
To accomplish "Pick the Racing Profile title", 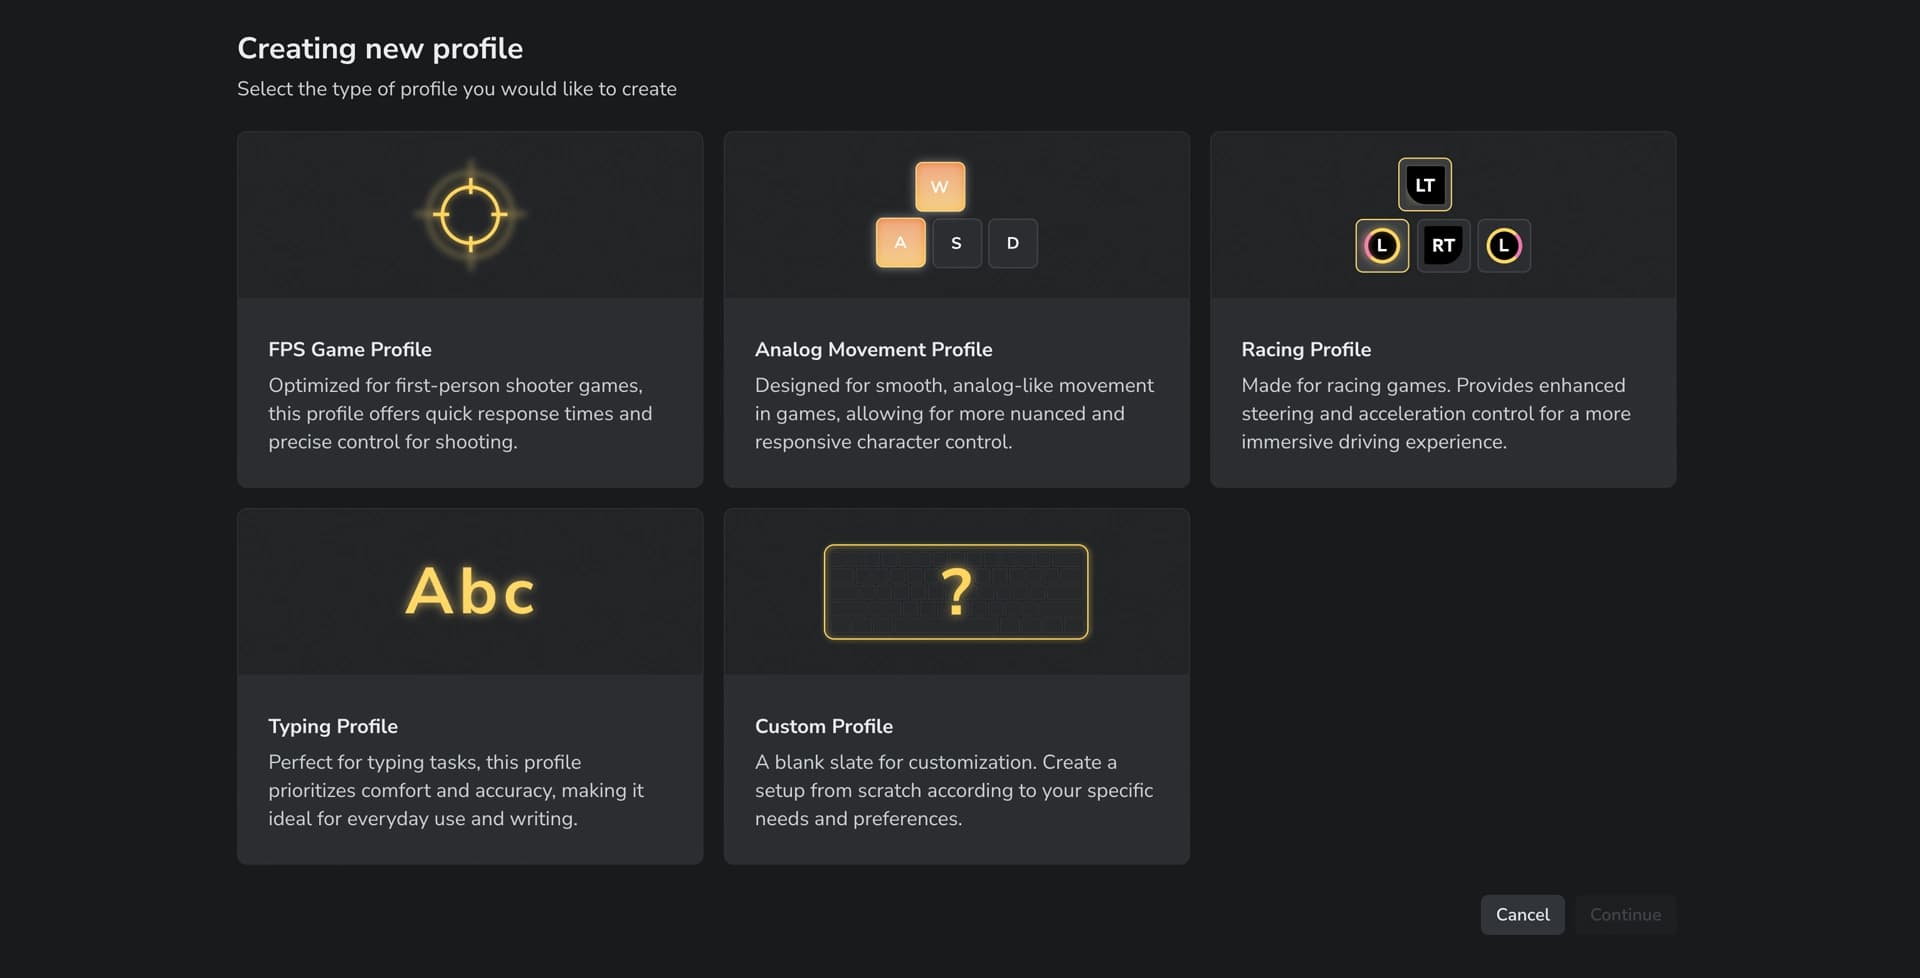I will 1306,349.
